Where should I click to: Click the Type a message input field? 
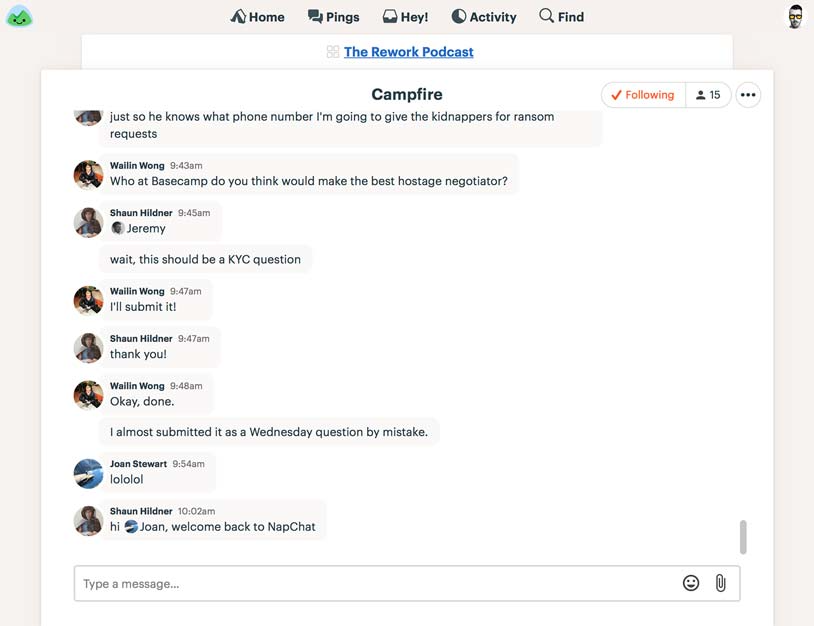pyautogui.click(x=375, y=584)
